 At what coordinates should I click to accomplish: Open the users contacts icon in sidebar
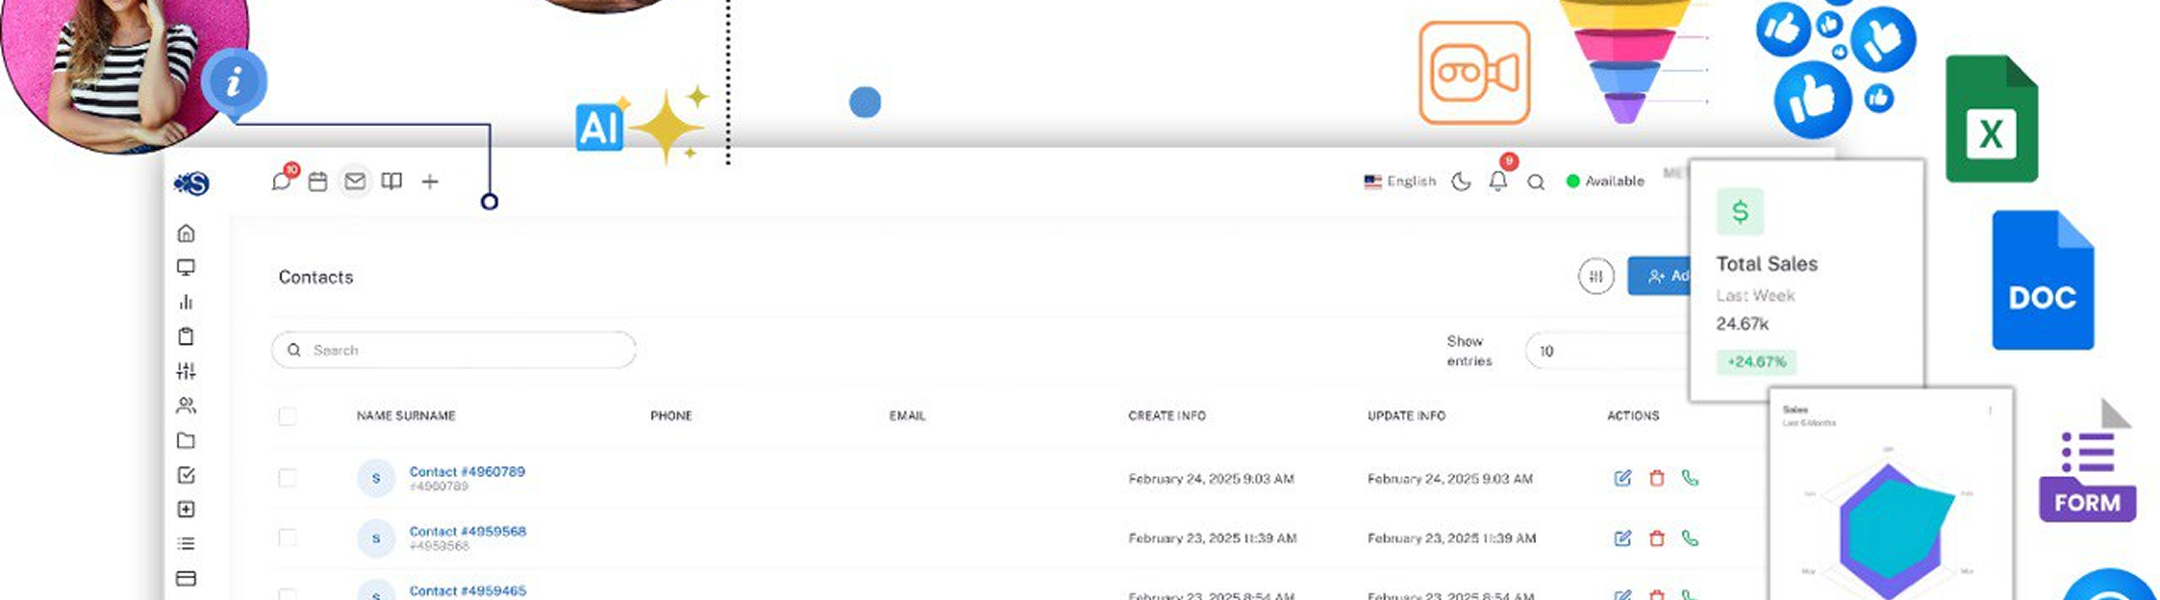pos(186,405)
